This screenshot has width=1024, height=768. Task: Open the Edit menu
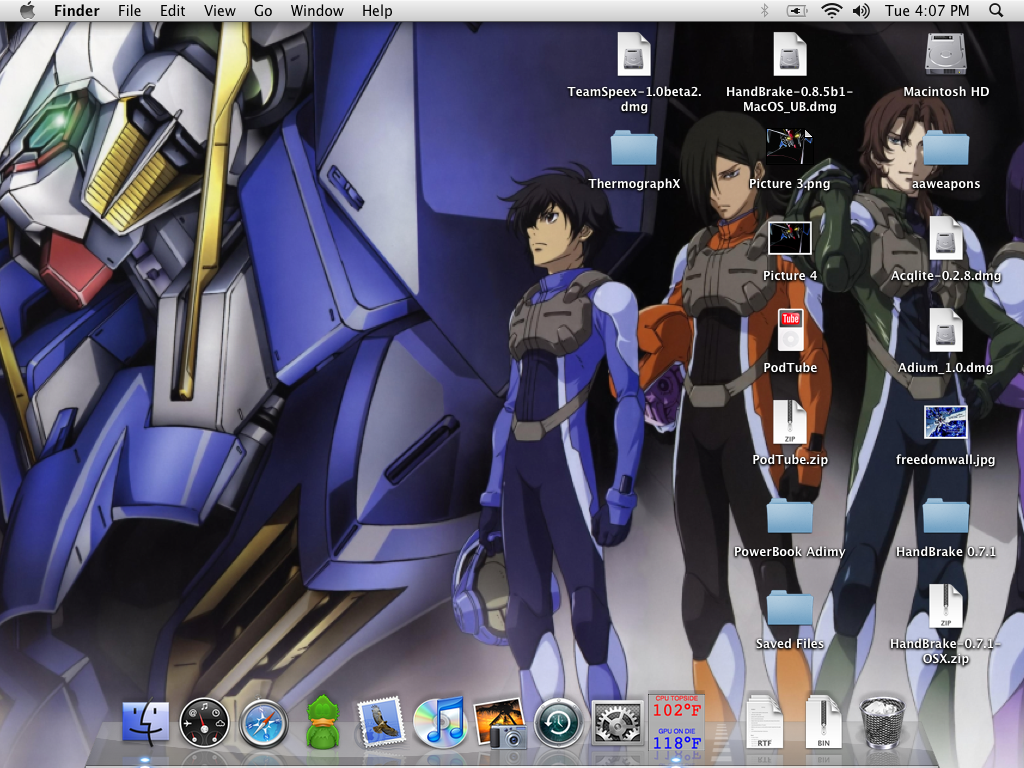coord(172,10)
